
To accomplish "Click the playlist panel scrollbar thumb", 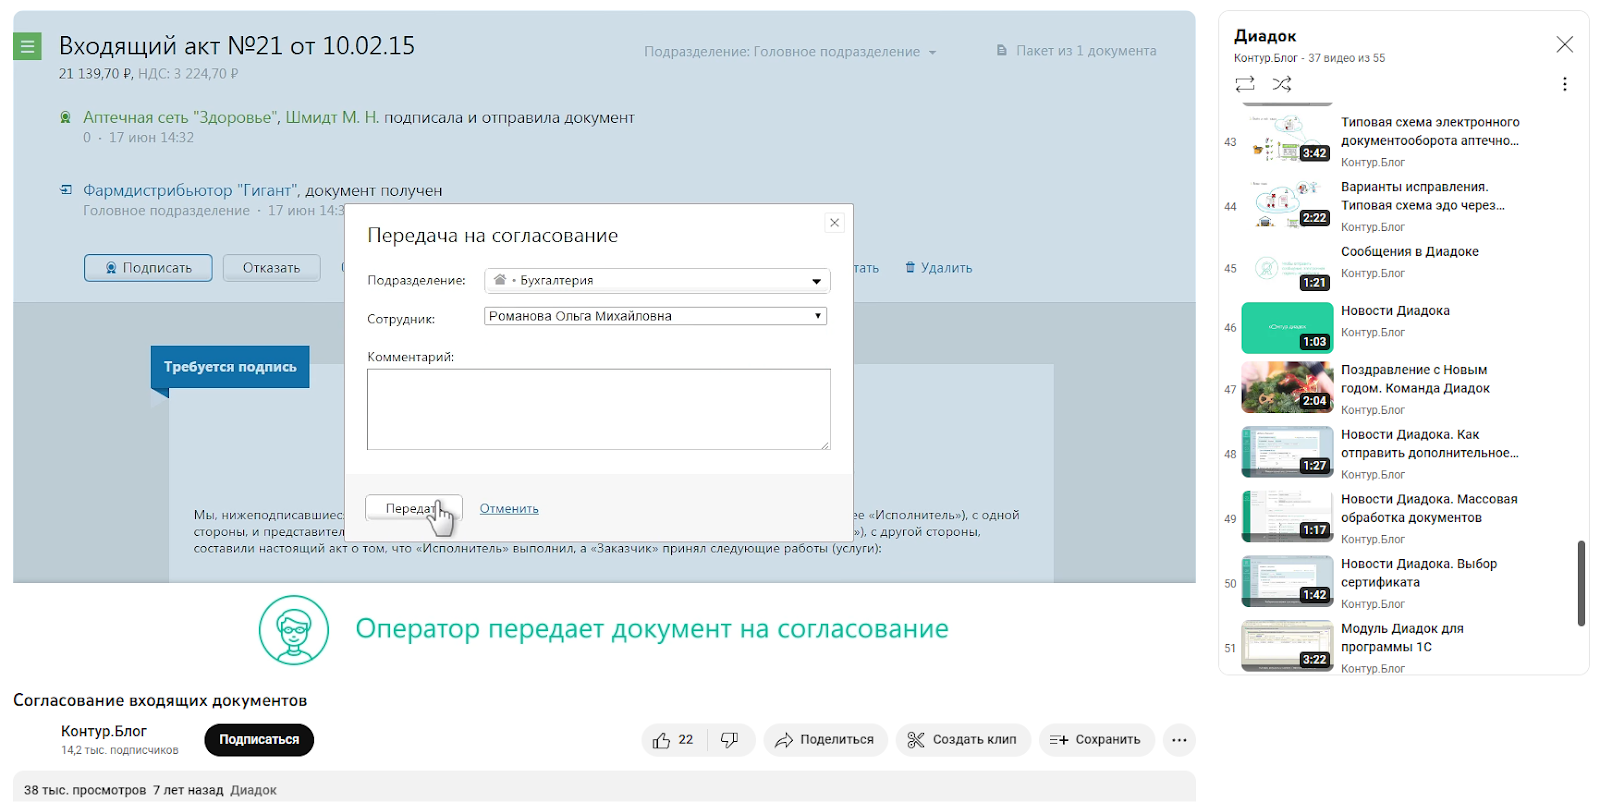I will coord(1581,583).
